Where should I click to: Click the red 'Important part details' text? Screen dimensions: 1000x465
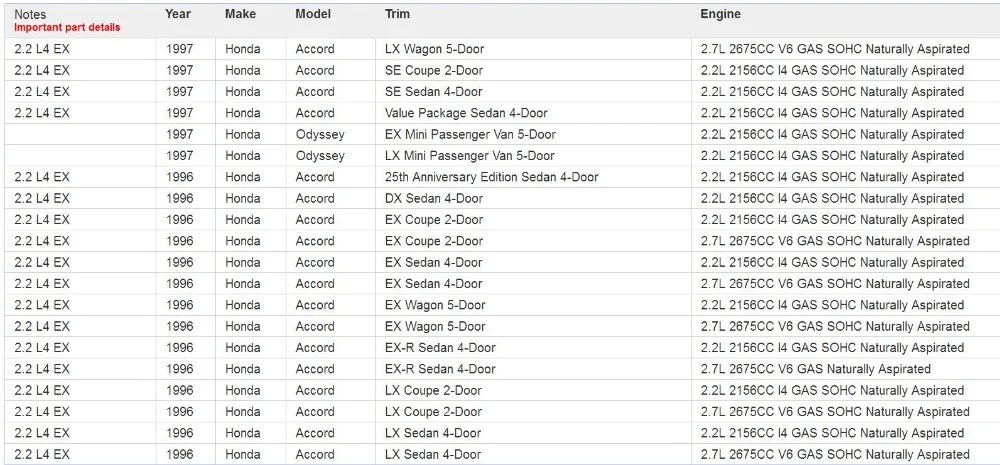click(x=66, y=28)
